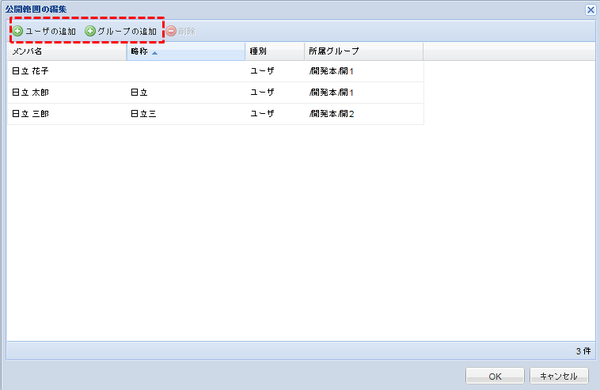Sort by the メンバ名 column header
This screenshot has width=600, height=390.
click(x=67, y=51)
